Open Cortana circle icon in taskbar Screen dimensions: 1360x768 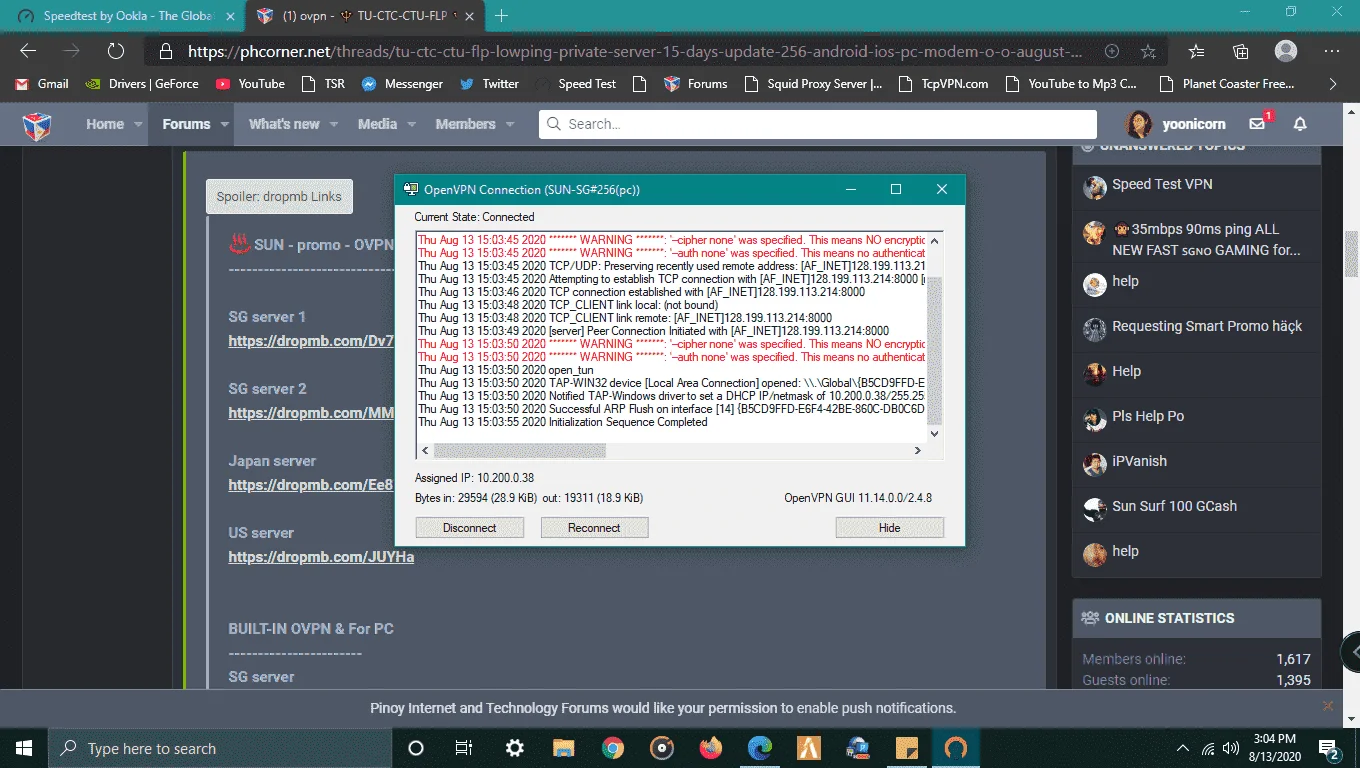(x=416, y=748)
